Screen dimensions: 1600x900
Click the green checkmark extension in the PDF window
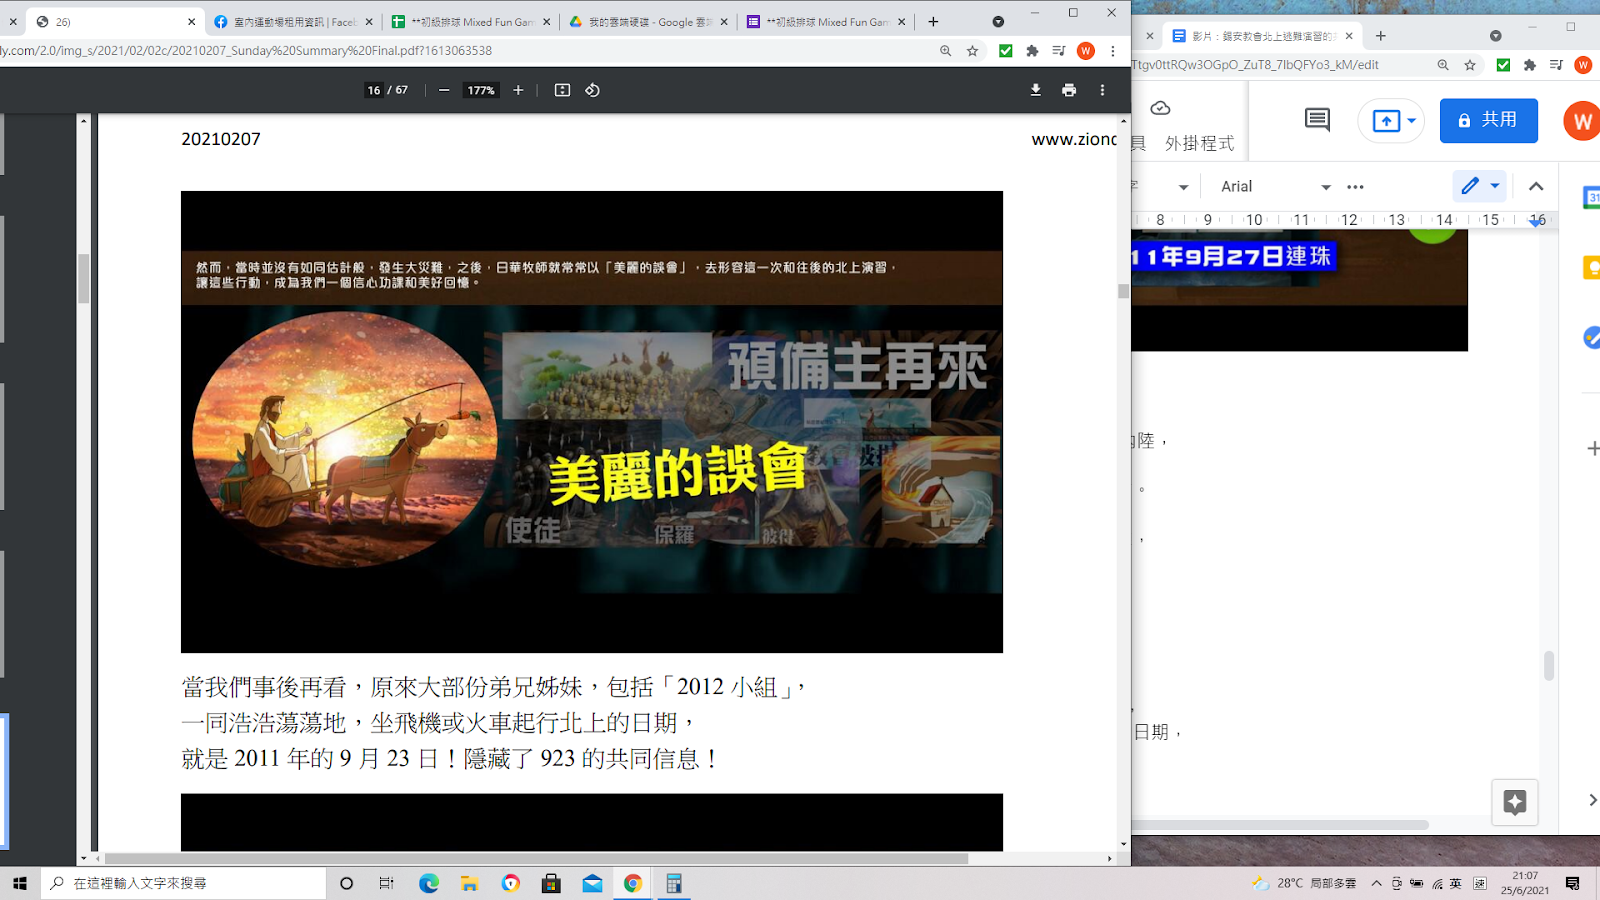[x=1006, y=51]
